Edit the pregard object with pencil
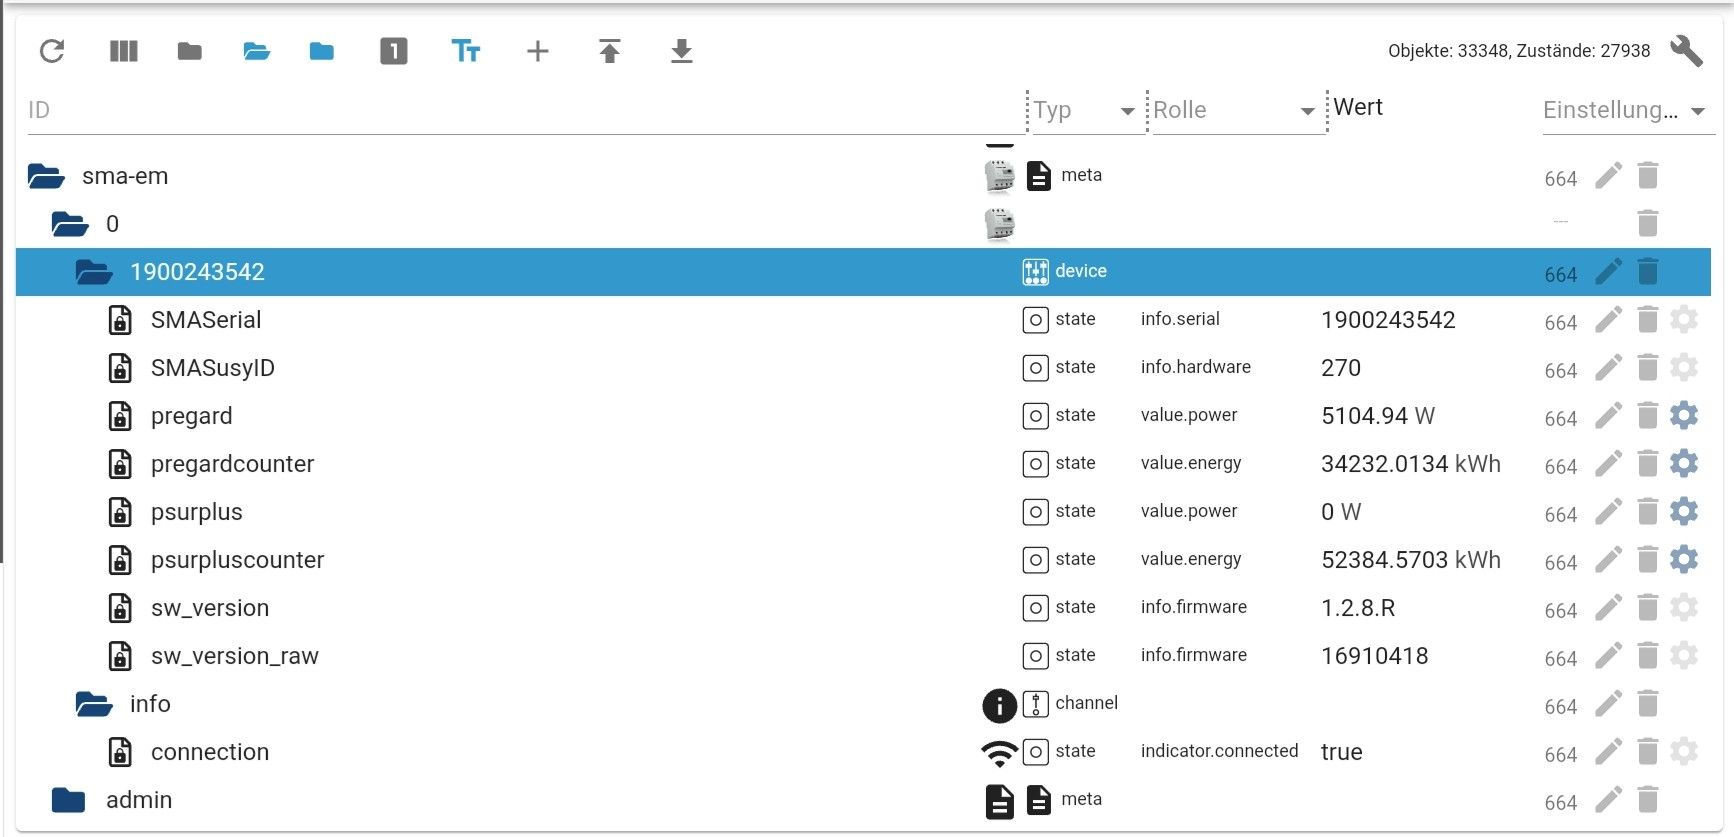Screen dimensions: 1734x837 click(x=1608, y=416)
